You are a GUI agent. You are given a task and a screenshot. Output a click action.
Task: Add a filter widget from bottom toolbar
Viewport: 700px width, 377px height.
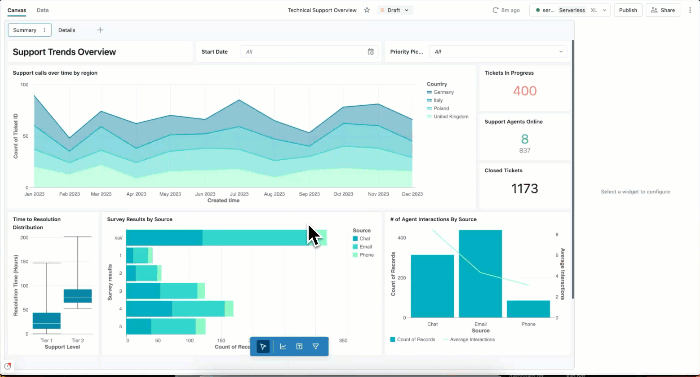tap(316, 347)
